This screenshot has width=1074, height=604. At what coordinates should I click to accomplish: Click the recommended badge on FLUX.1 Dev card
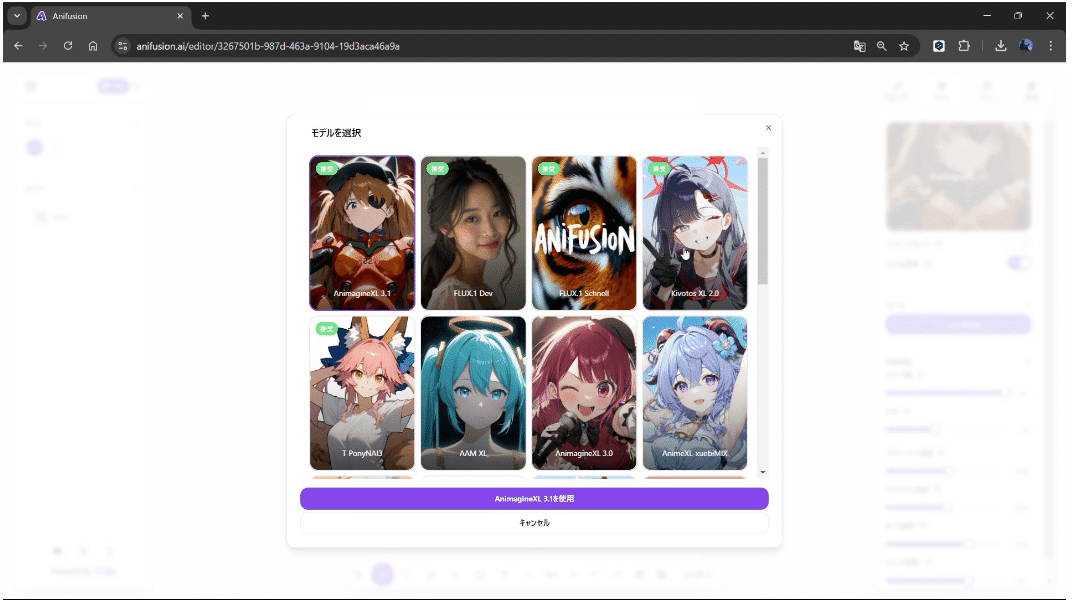point(438,168)
